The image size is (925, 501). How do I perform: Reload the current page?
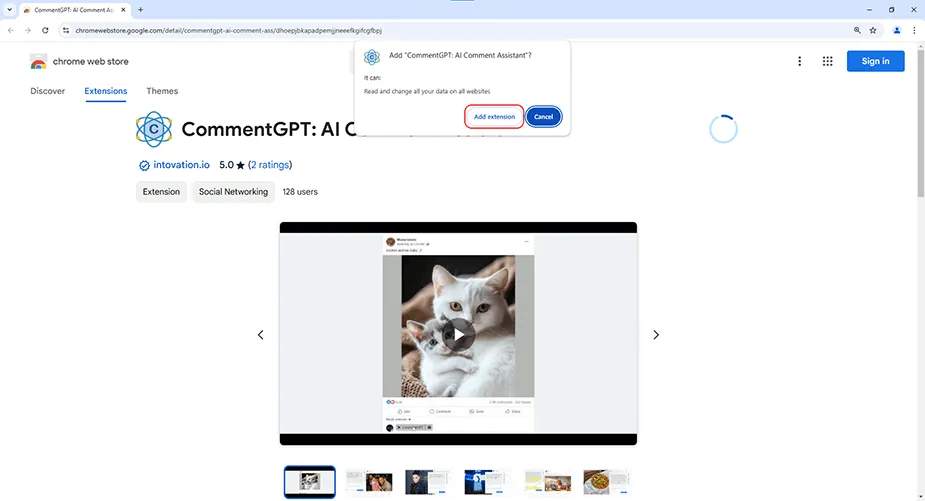coord(45,30)
